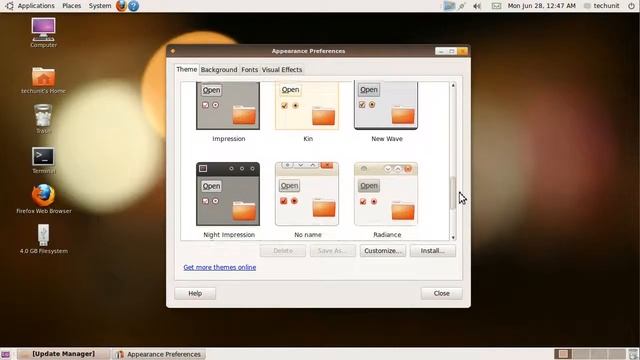
Task: Click the date and time clock
Action: (542, 6)
